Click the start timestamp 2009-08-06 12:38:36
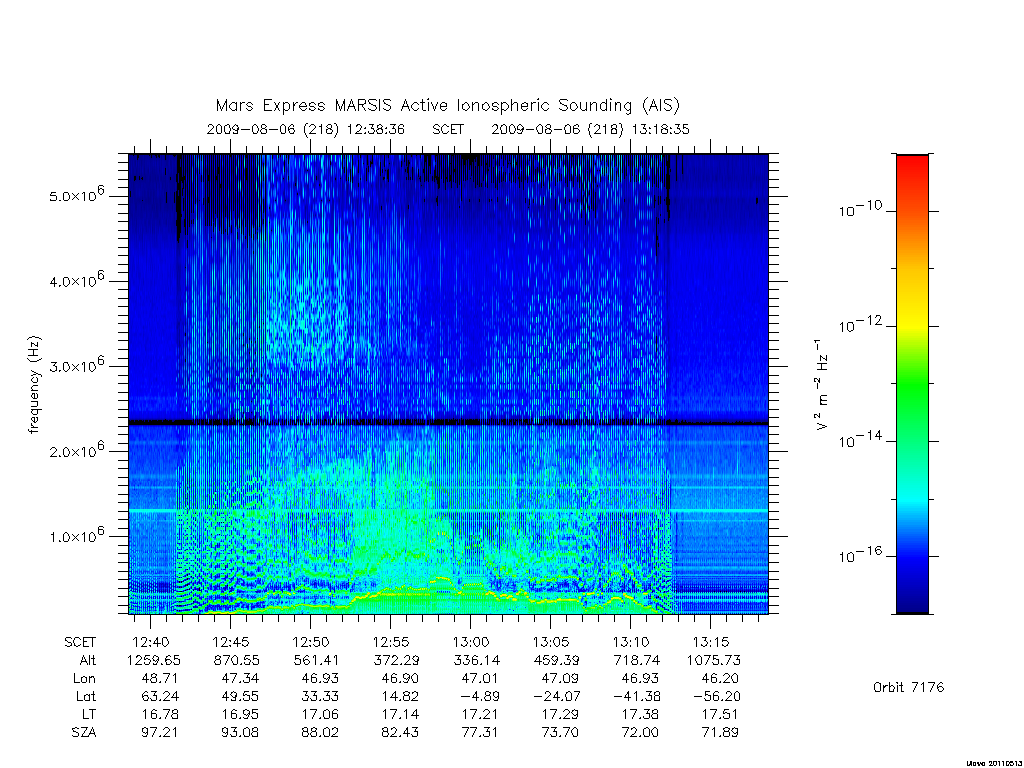1024x768 pixels. (x=306, y=129)
